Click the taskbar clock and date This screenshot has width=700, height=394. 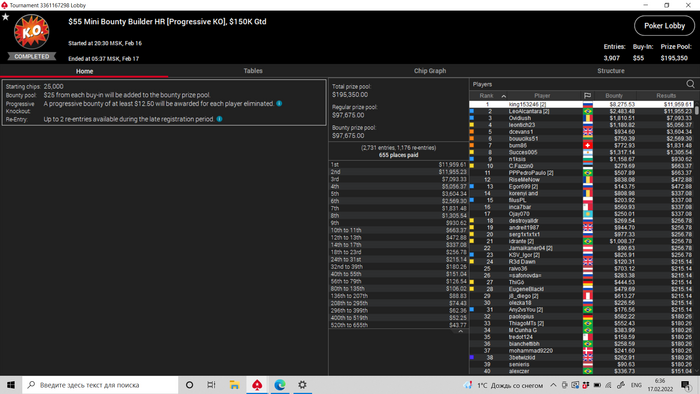coord(660,385)
